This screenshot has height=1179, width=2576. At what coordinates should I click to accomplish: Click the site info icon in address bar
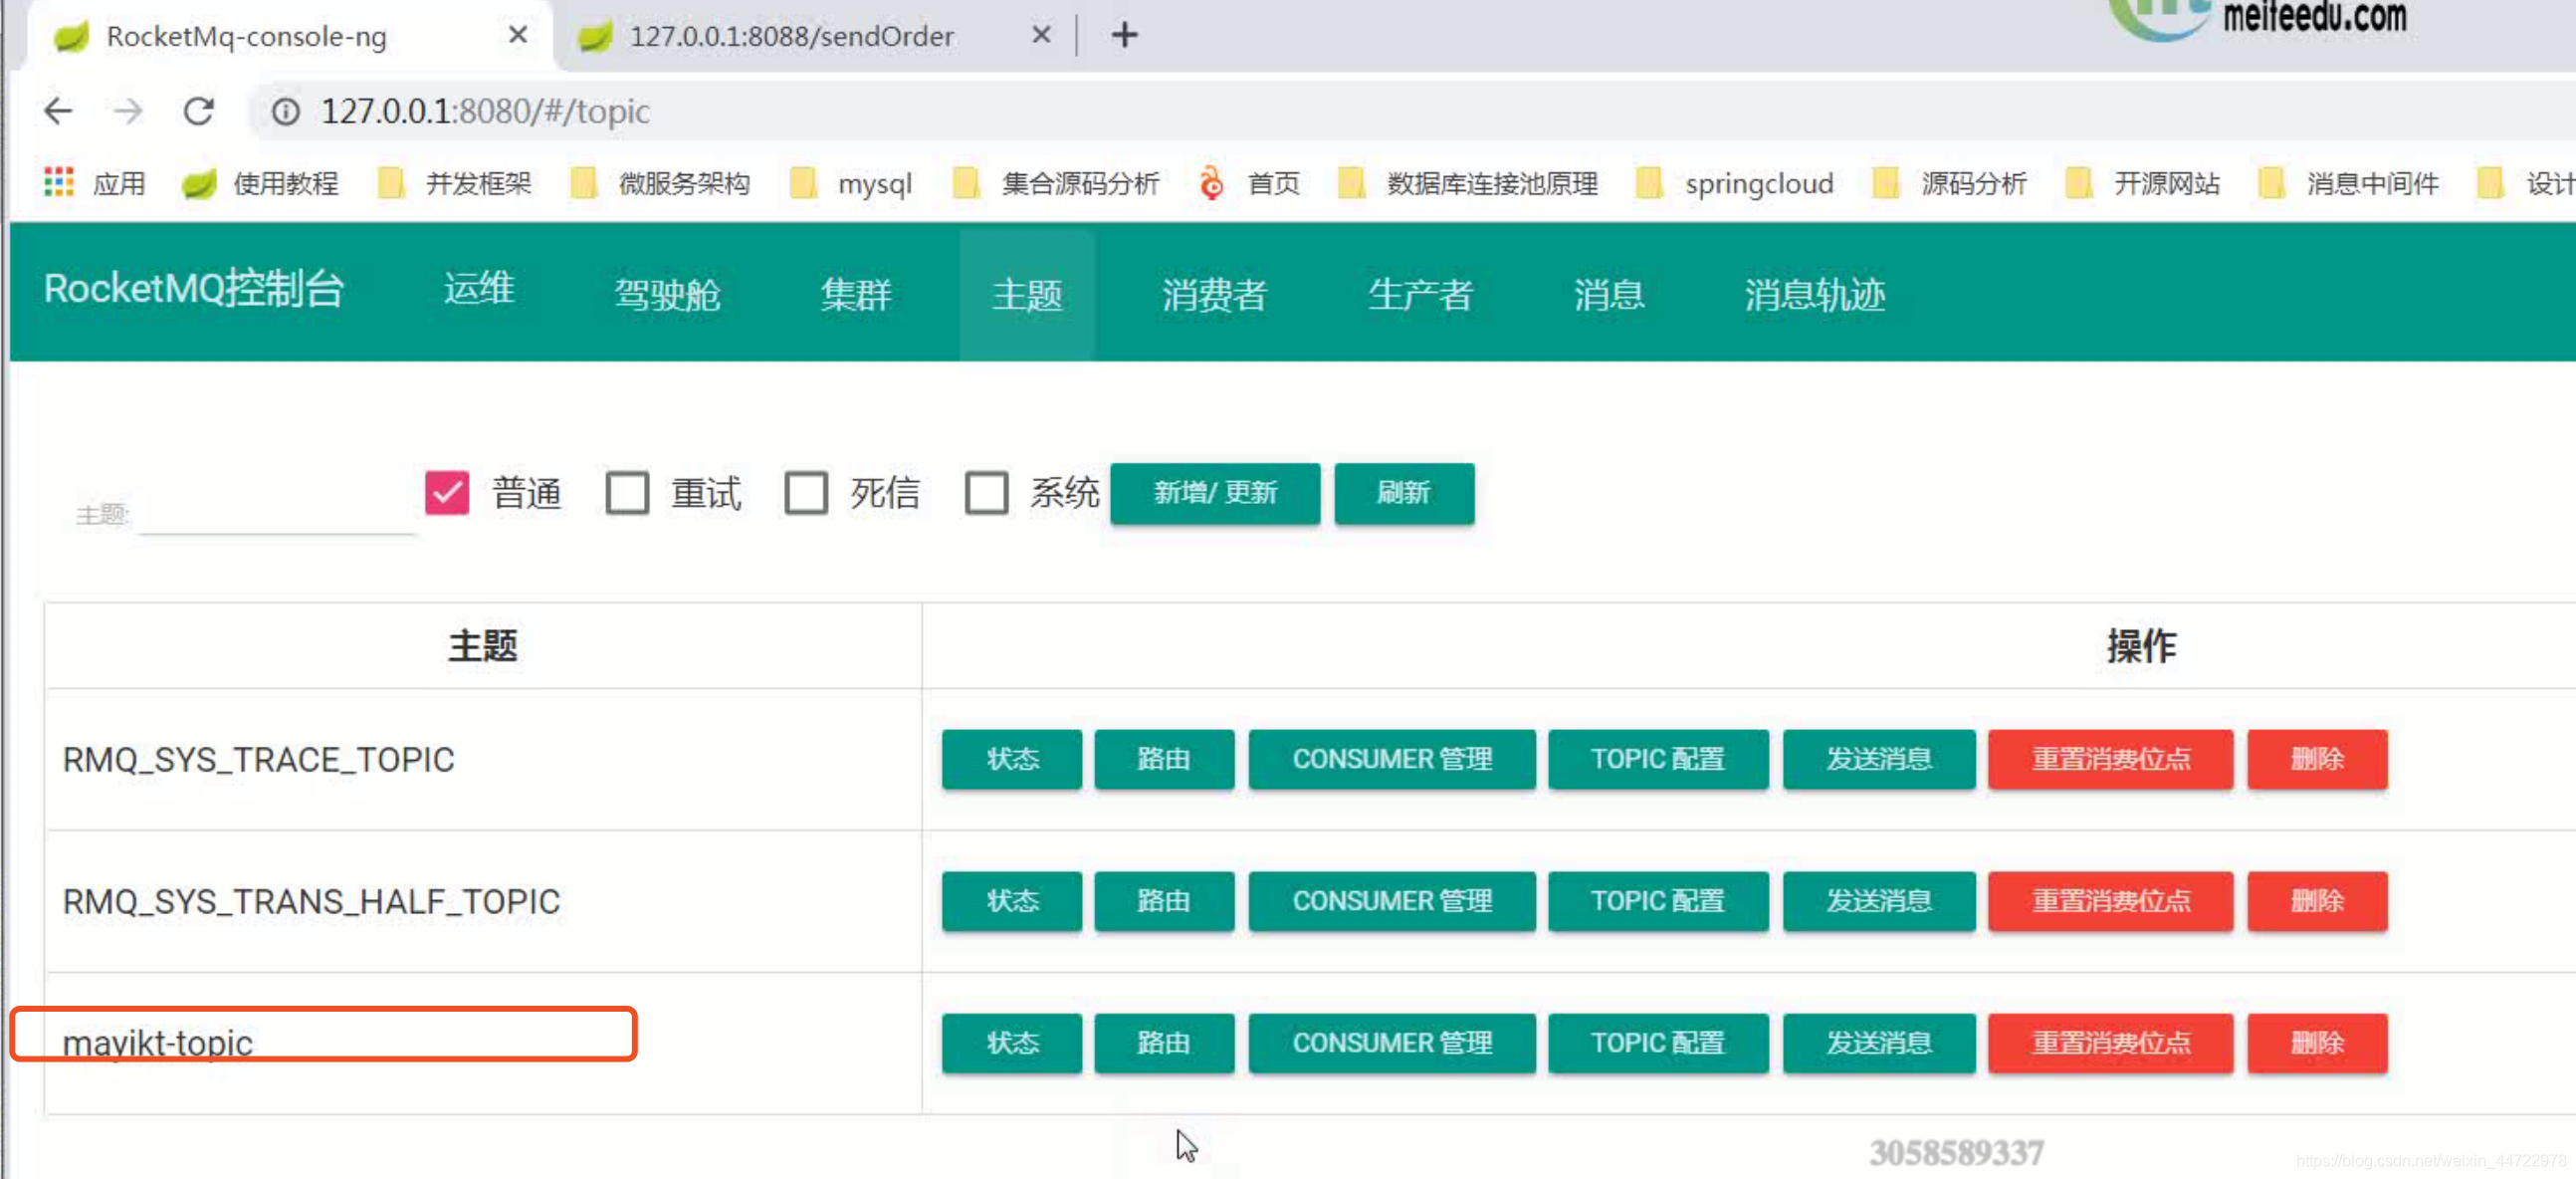point(286,111)
